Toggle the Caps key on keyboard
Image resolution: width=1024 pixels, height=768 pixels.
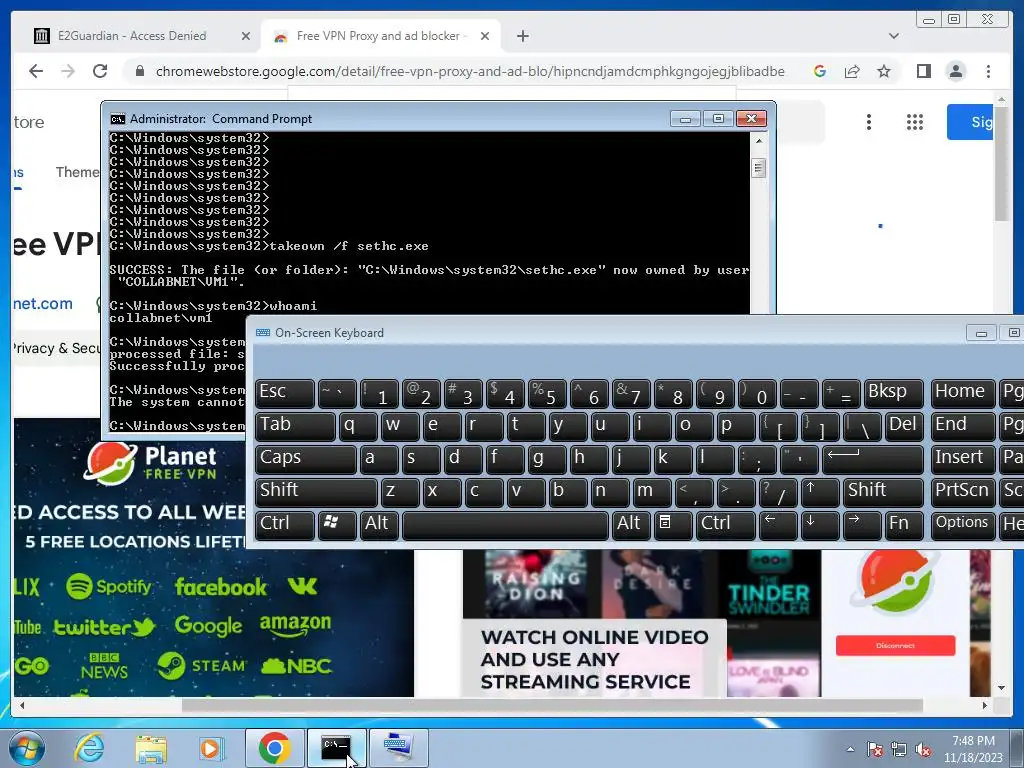pos(306,458)
